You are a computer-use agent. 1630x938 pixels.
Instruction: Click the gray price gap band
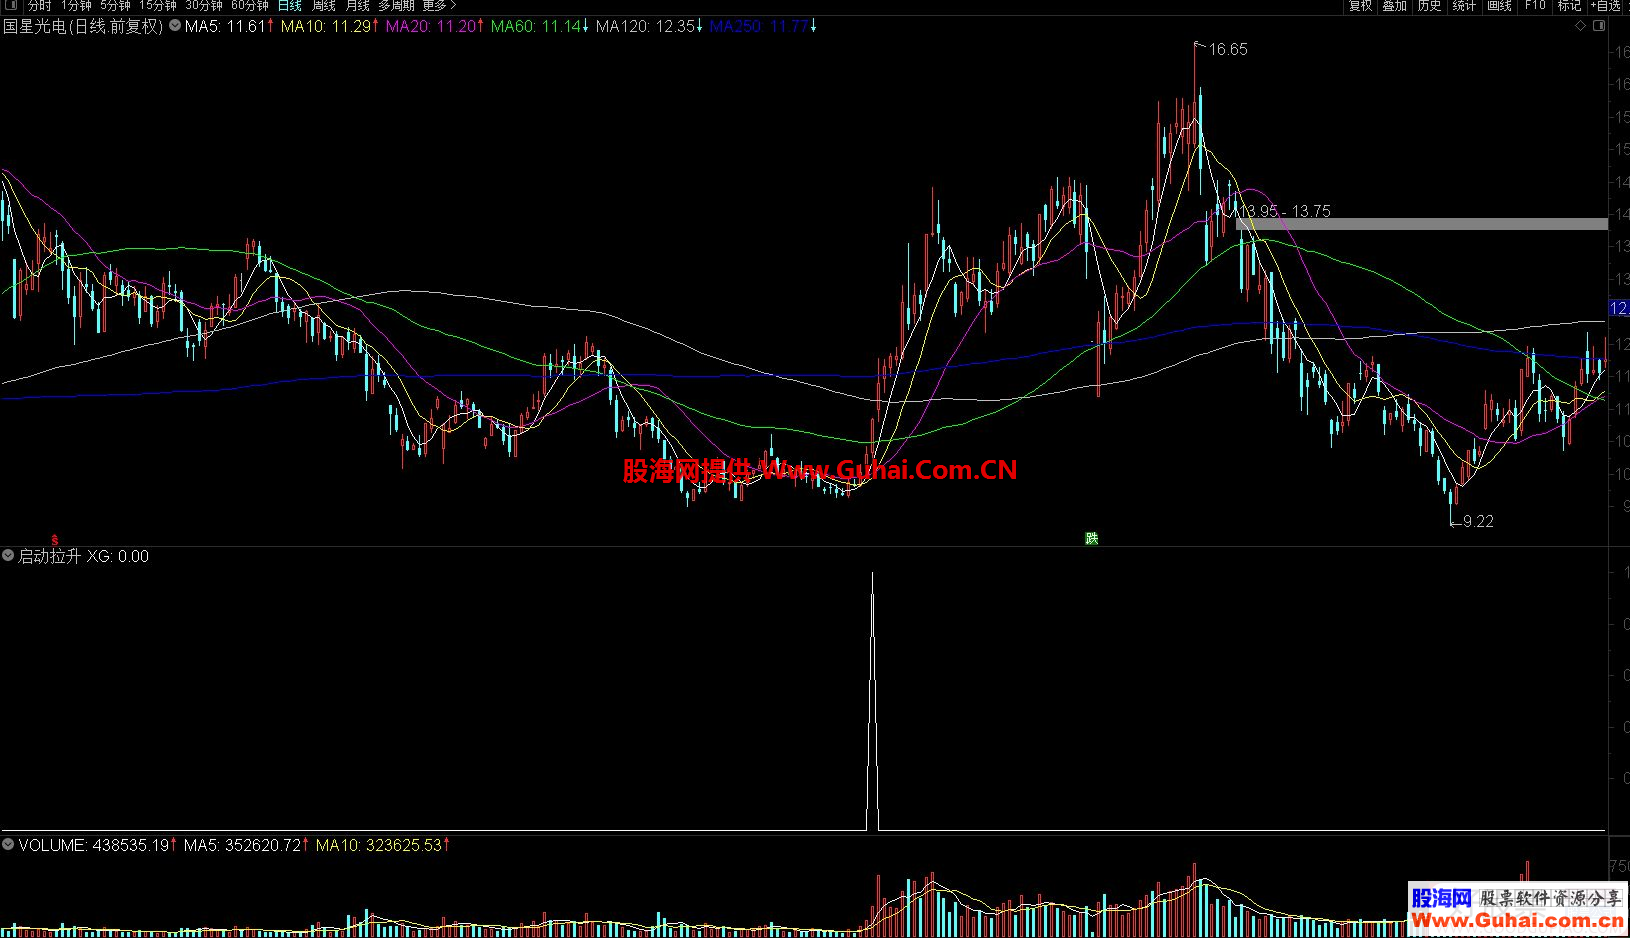(x=1422, y=224)
